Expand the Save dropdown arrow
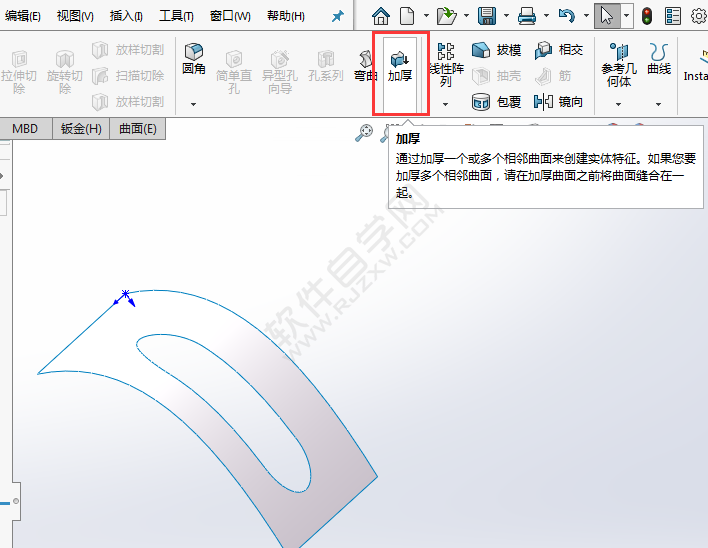Viewport: 708px width, 548px height. 506,16
